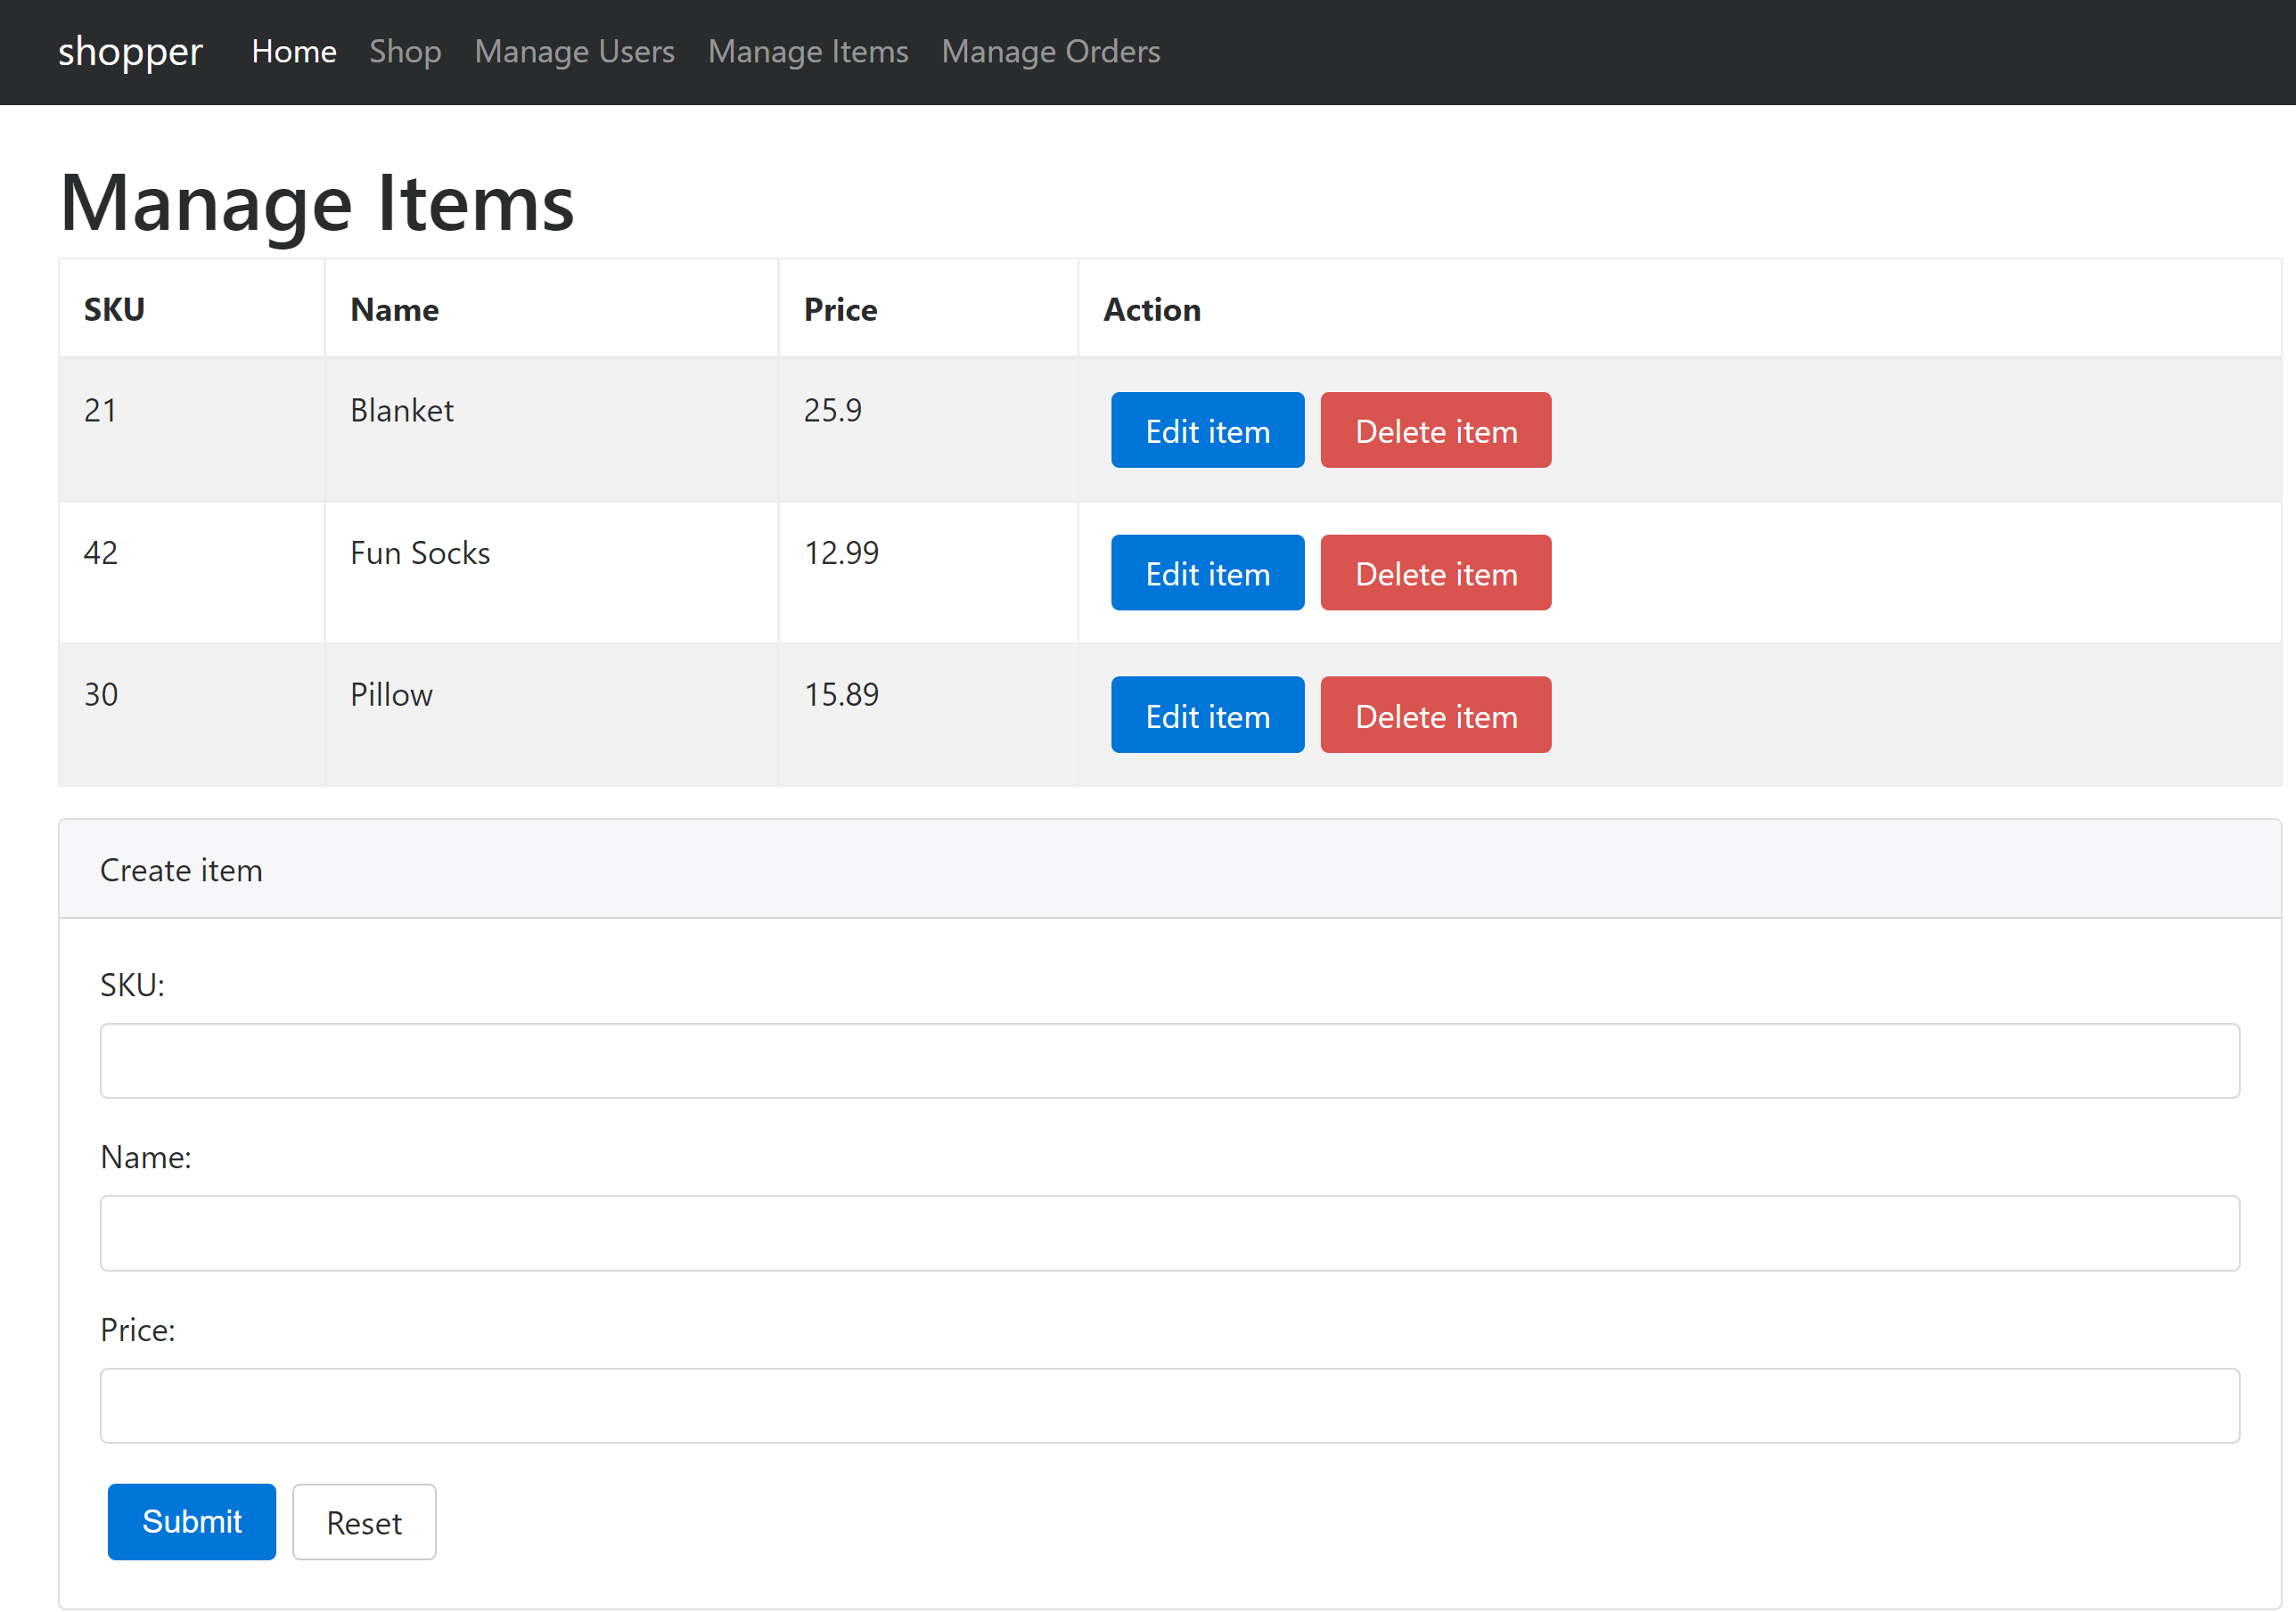Viewport: 2296px width, 1612px height.
Task: Reset the Create item form
Action: pos(364,1521)
